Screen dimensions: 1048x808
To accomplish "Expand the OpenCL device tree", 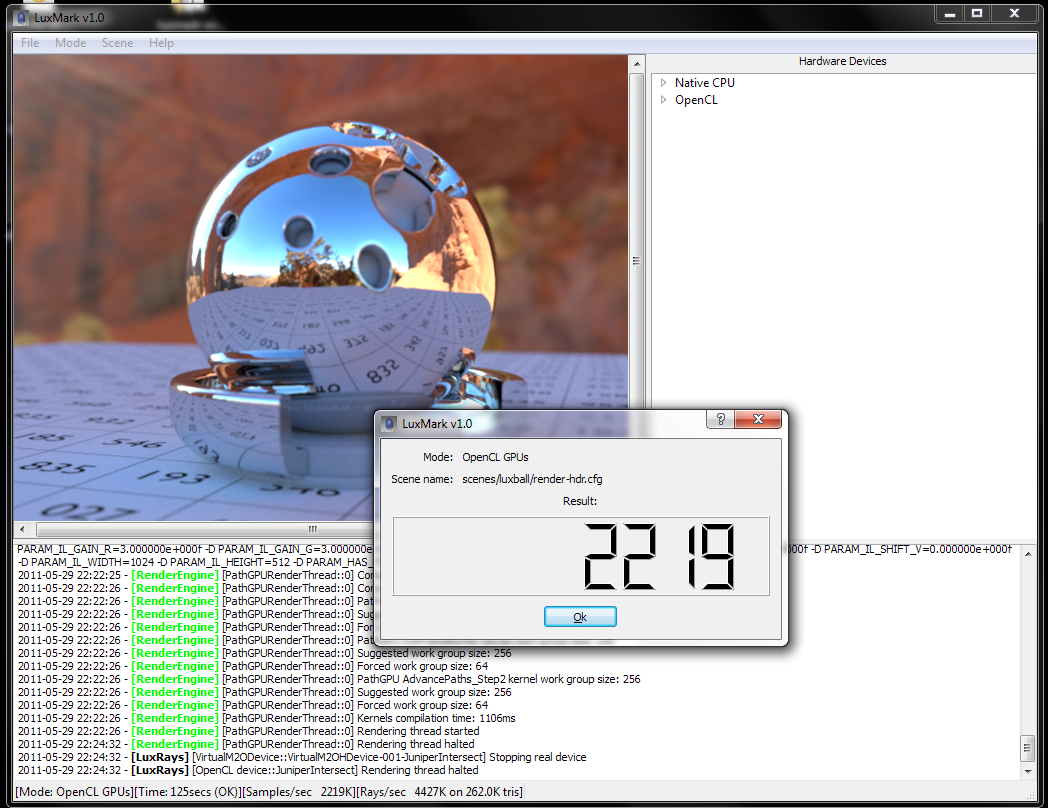I will [663, 100].
